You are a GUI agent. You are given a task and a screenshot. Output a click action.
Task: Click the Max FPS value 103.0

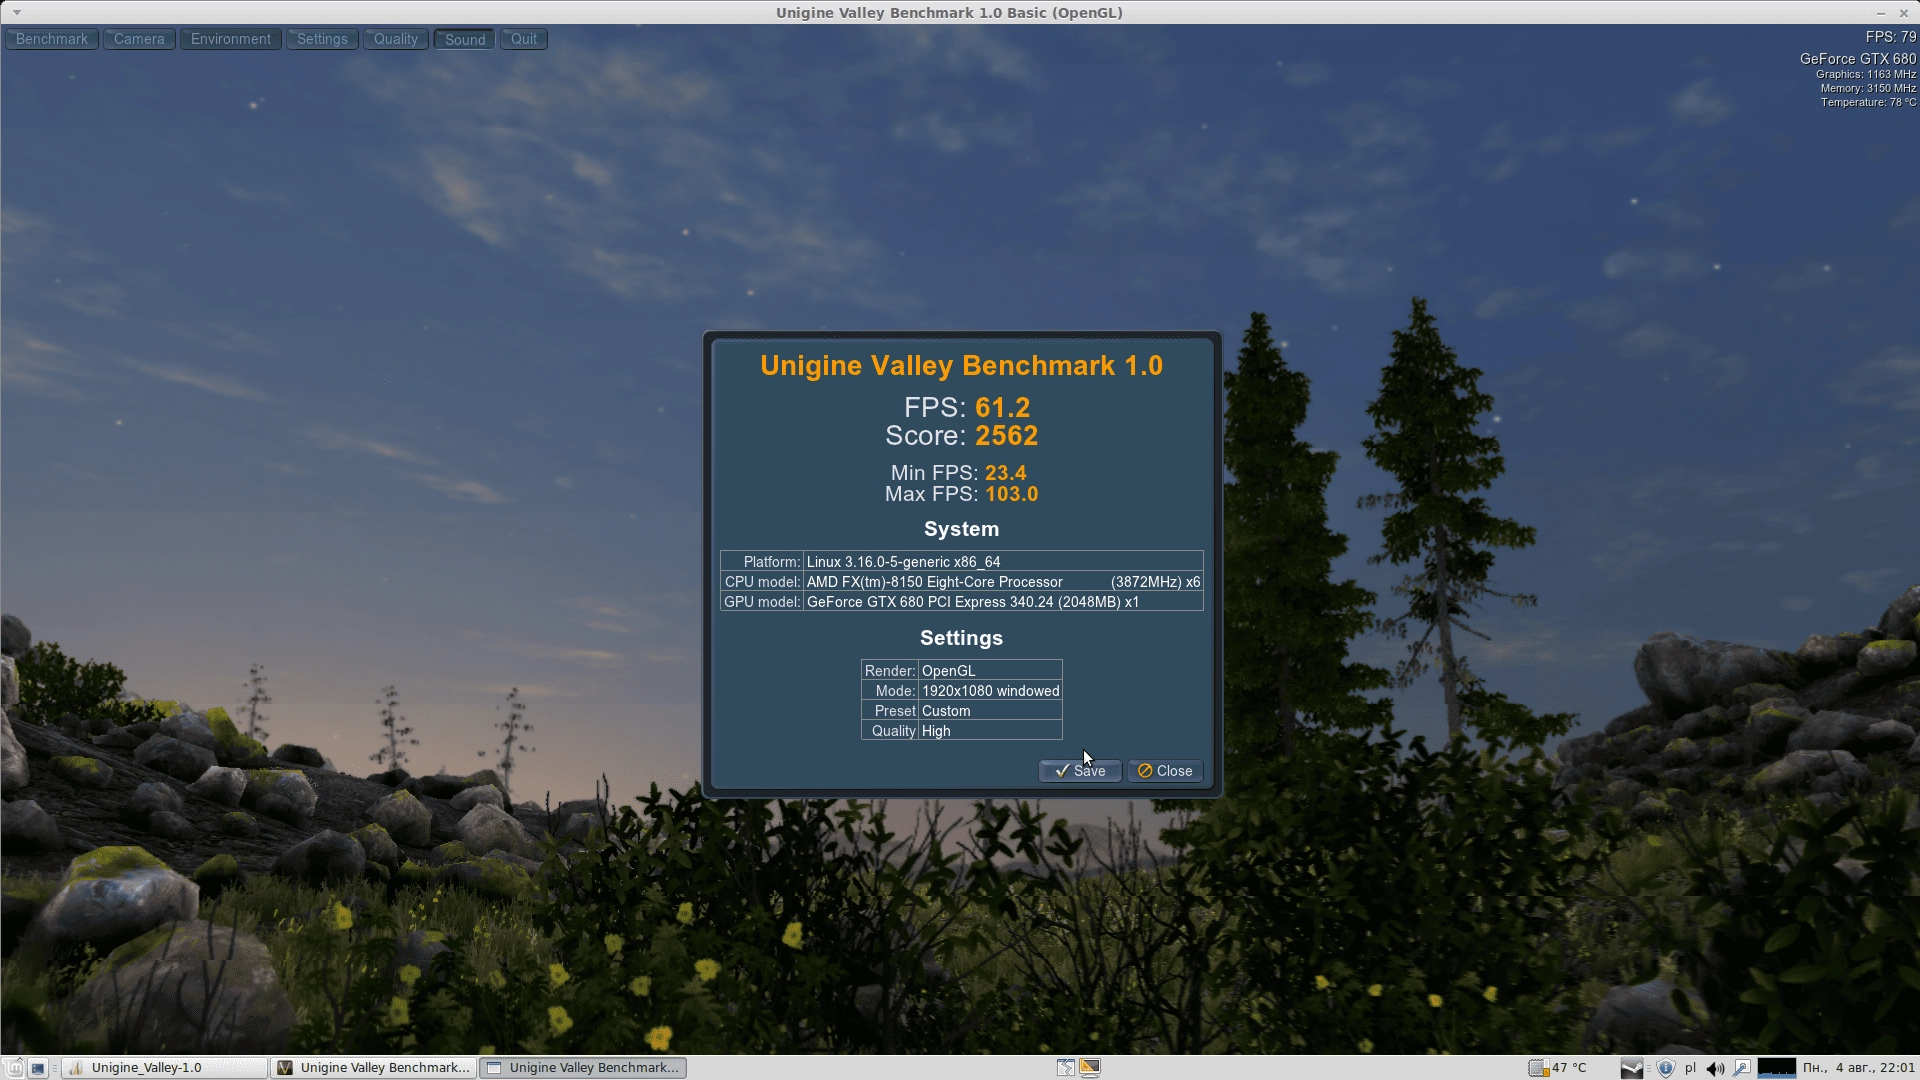tap(1011, 494)
